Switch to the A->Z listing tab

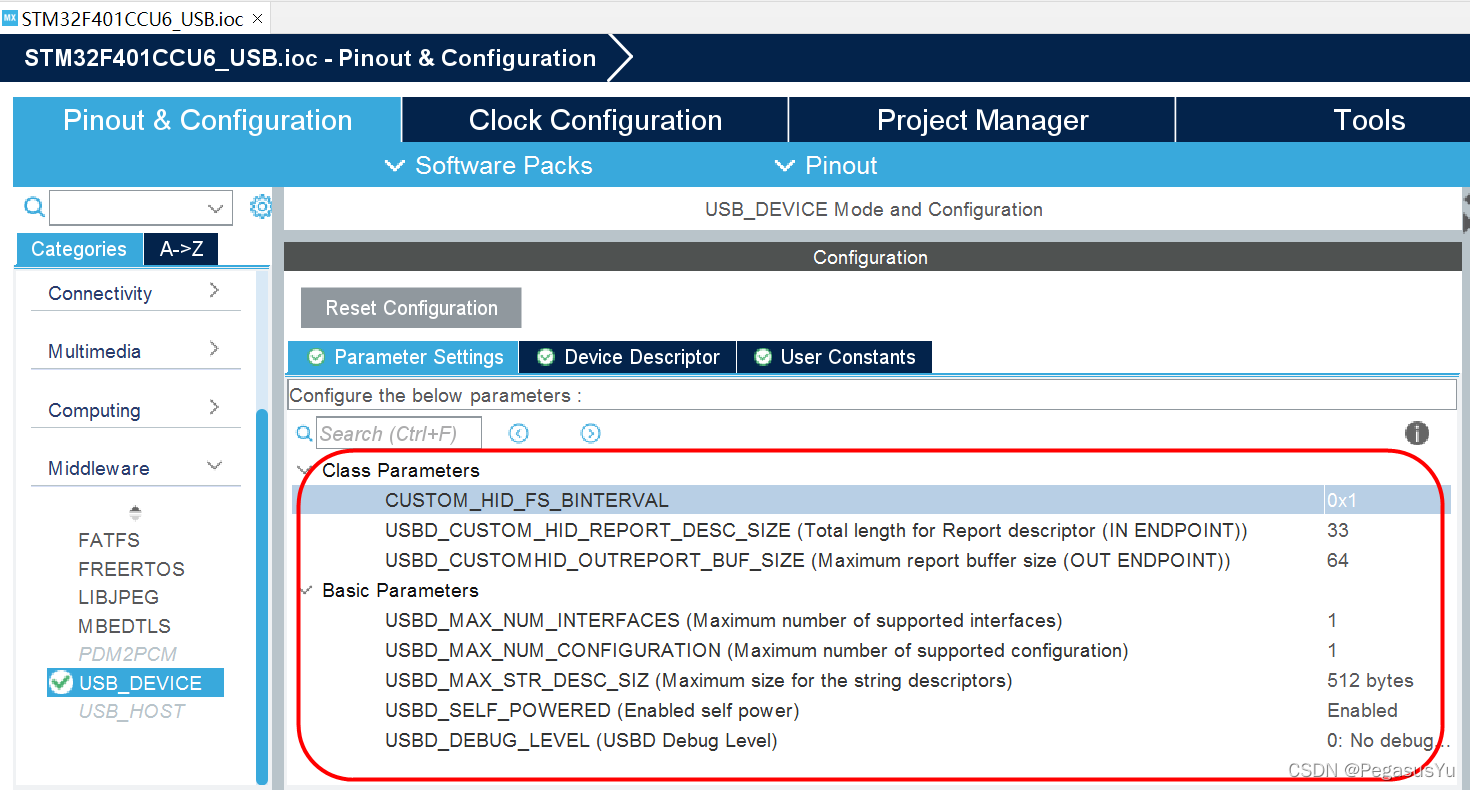click(x=181, y=249)
